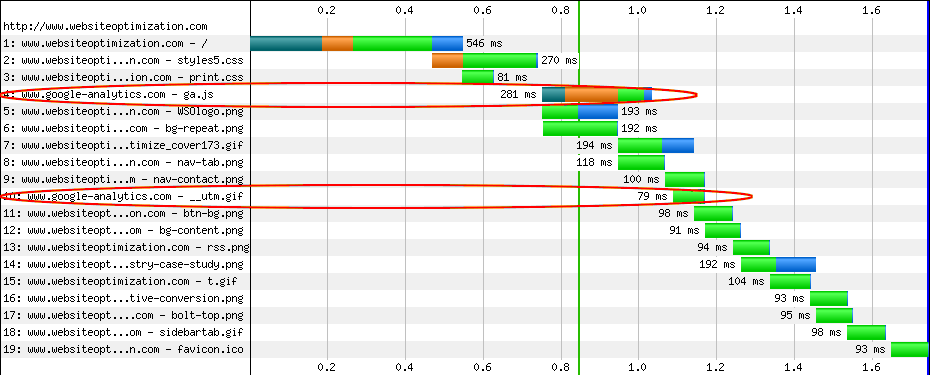Click the blue download segment of row 1 bar
Viewport: 930px width, 375px height.
[x=447, y=43]
